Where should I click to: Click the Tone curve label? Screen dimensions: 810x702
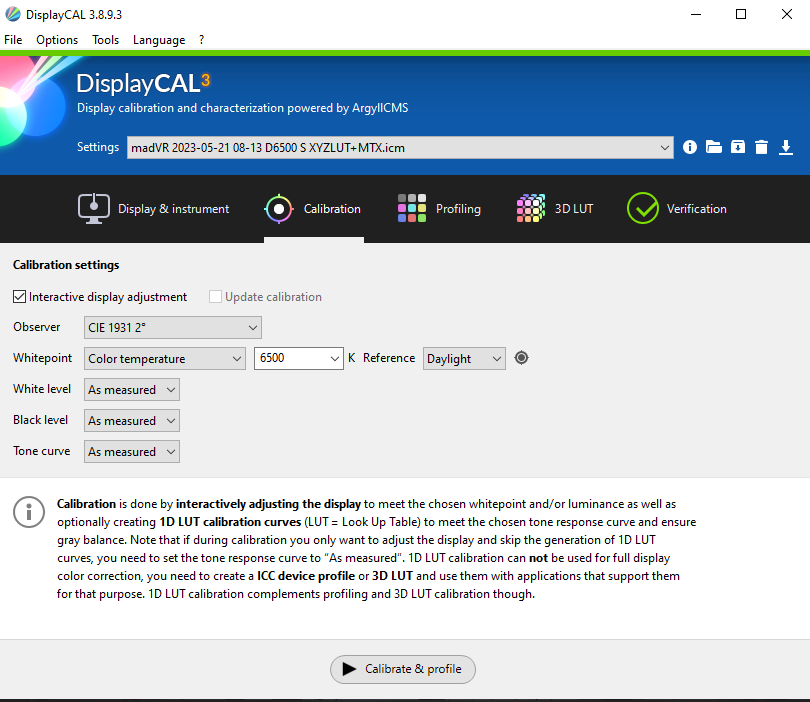(x=41, y=451)
